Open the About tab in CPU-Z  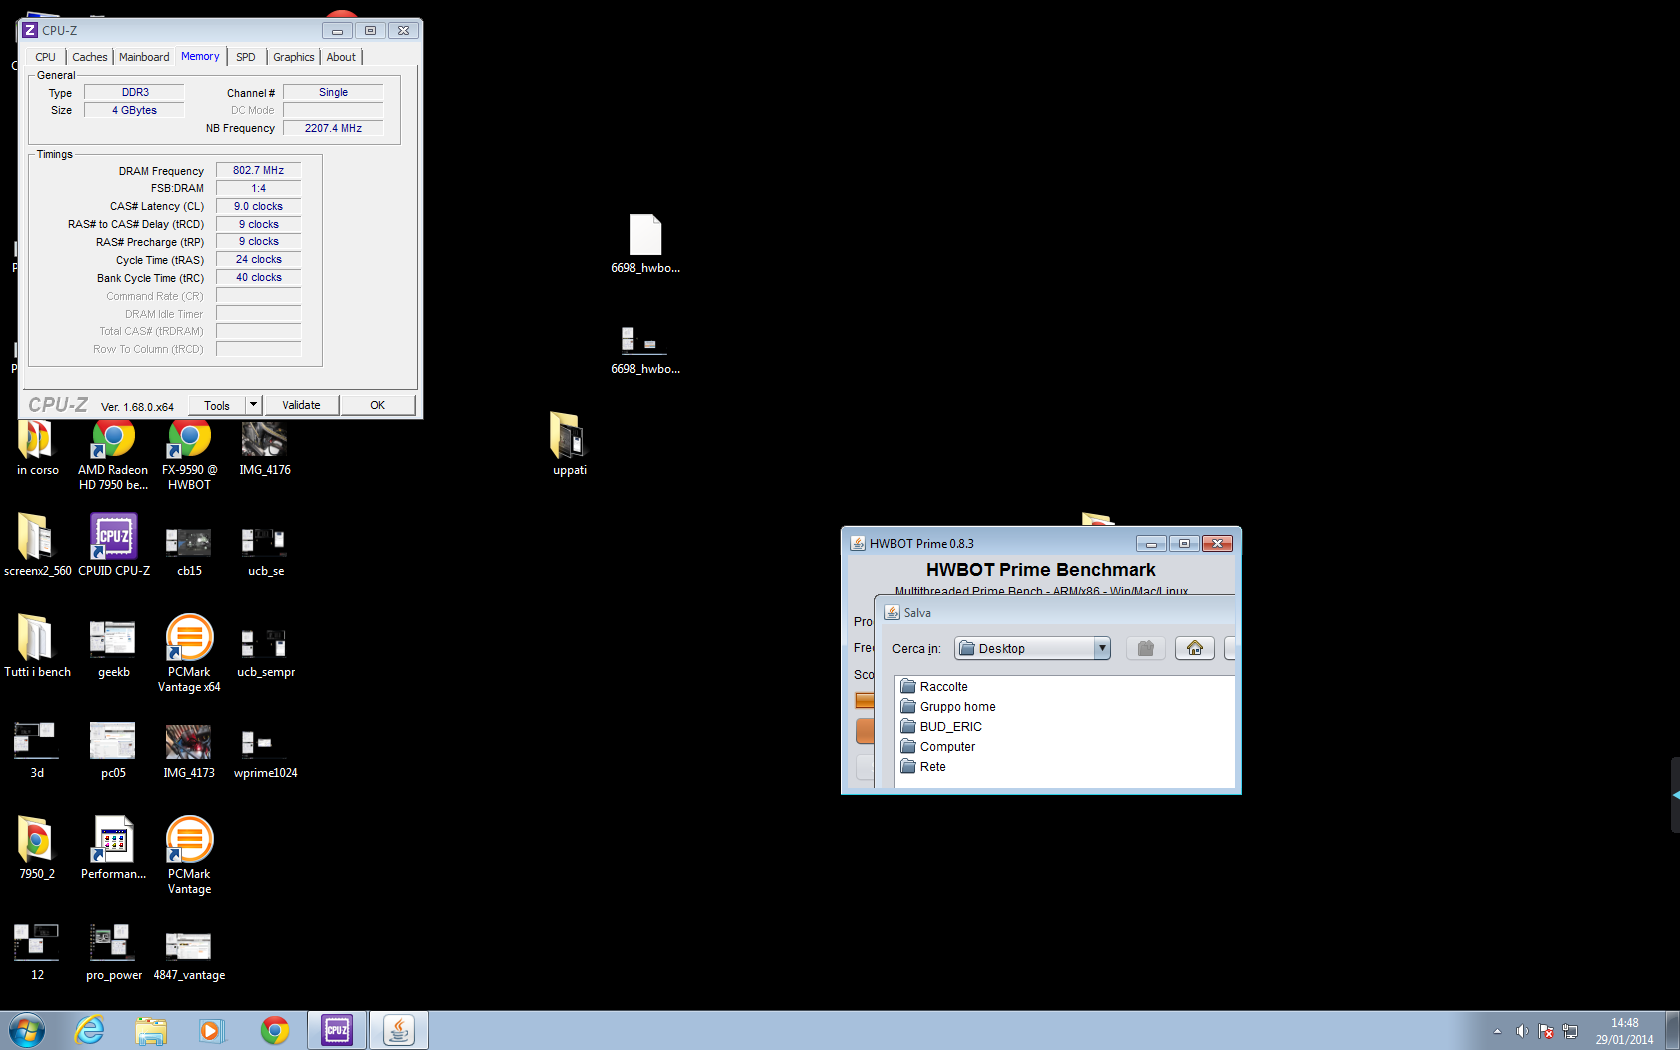click(341, 57)
